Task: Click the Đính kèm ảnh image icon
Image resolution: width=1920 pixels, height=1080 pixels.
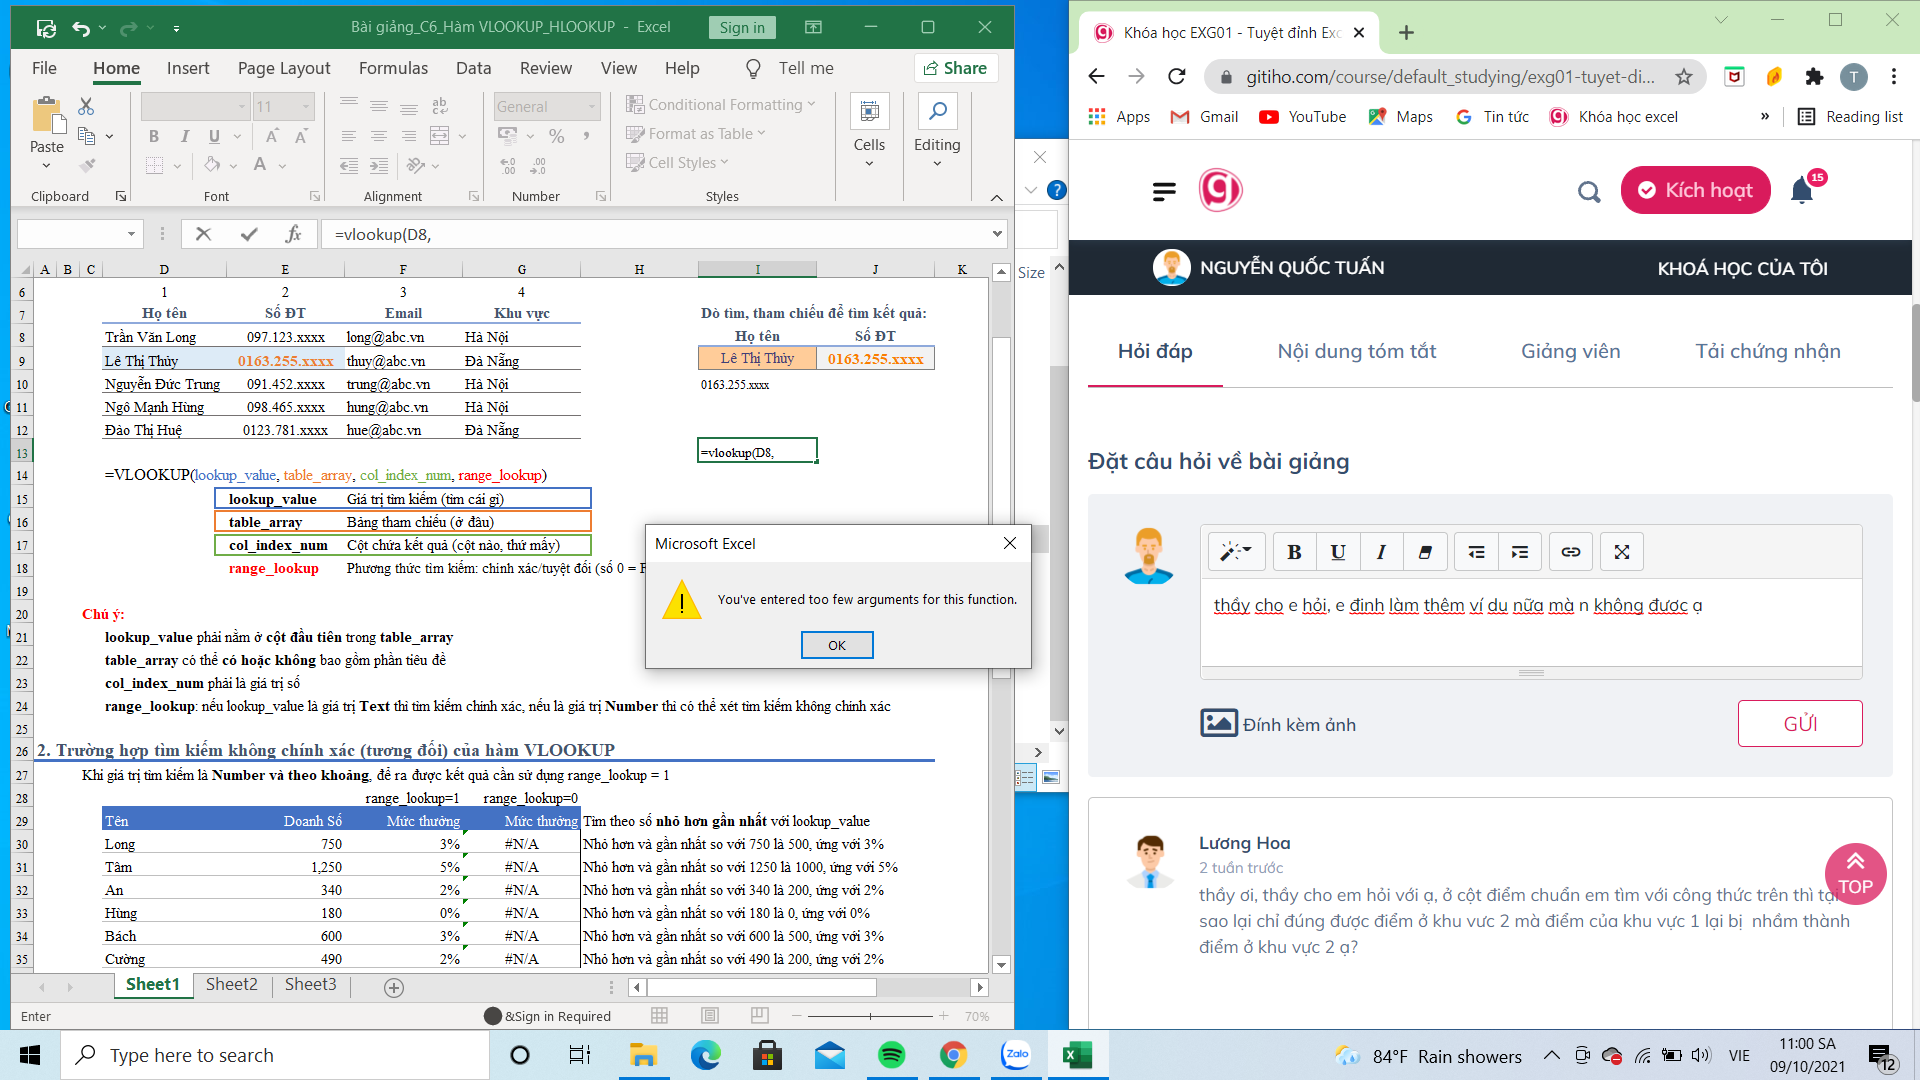Action: pos(1218,723)
